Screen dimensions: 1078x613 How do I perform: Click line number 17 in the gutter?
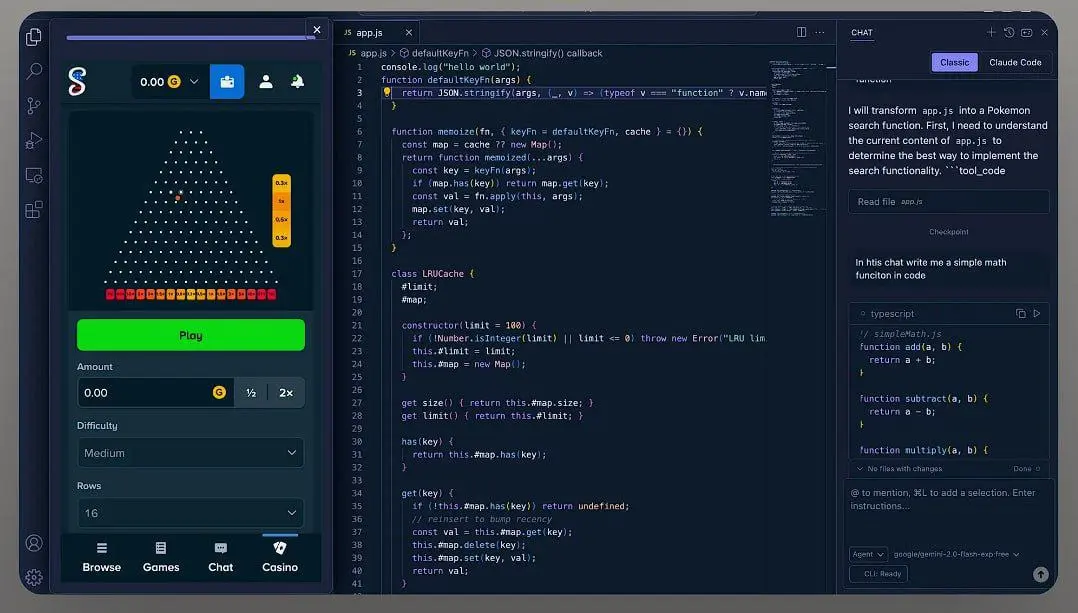(x=357, y=274)
